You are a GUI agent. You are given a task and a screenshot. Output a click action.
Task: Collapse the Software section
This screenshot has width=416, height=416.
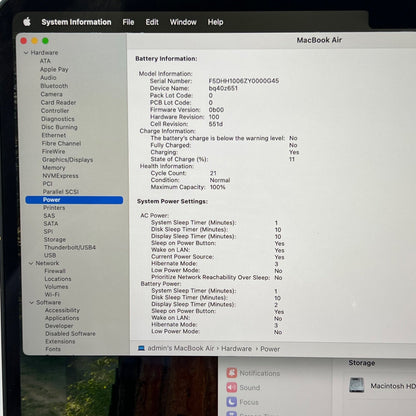pyautogui.click(x=32, y=303)
